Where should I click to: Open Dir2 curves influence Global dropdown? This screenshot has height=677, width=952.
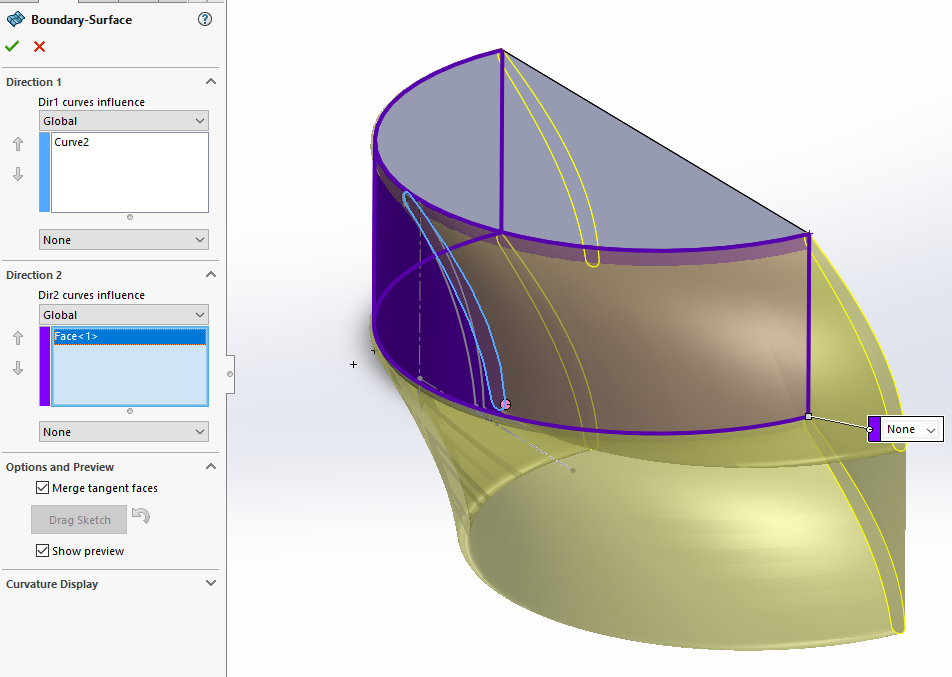pyautogui.click(x=124, y=315)
